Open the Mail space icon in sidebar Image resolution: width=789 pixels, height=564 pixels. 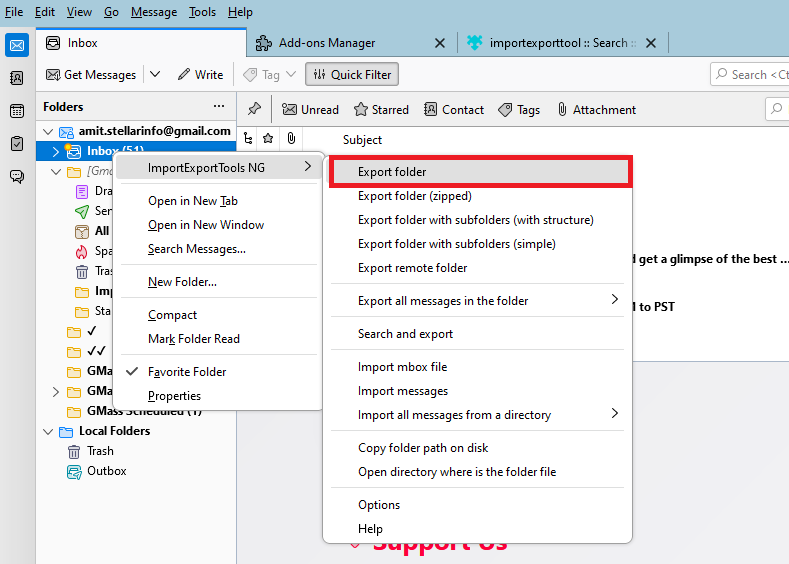17,45
